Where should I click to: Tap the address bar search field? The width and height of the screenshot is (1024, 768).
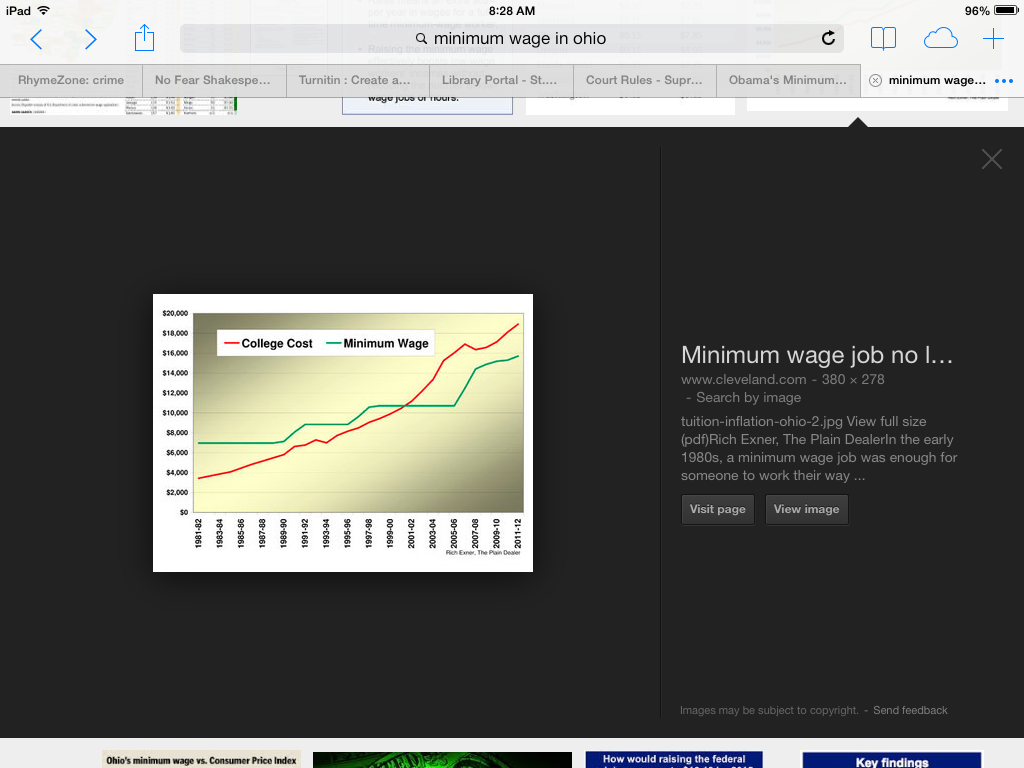coord(510,39)
